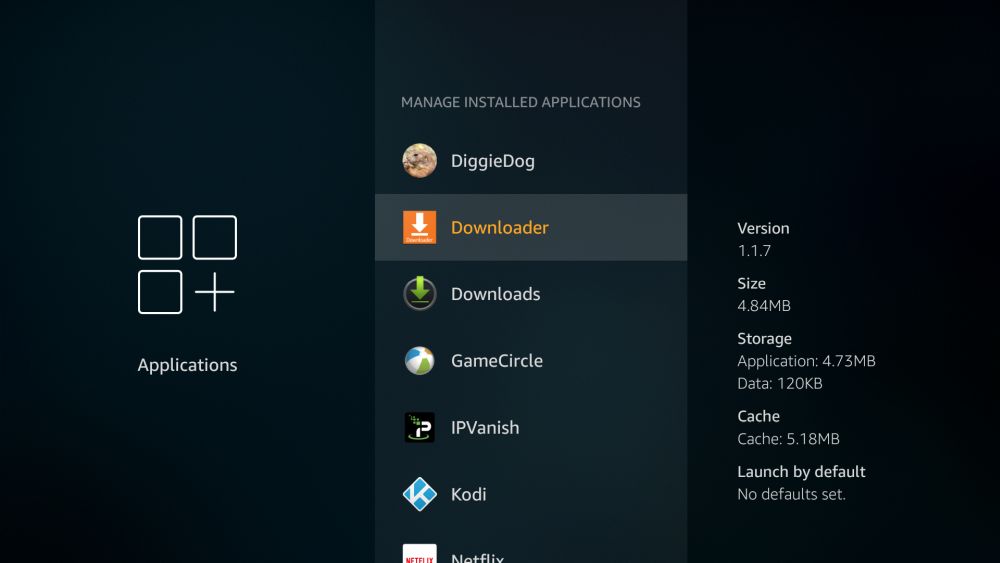Click the version value 1.1.7
This screenshot has width=1000, height=563.
754,251
